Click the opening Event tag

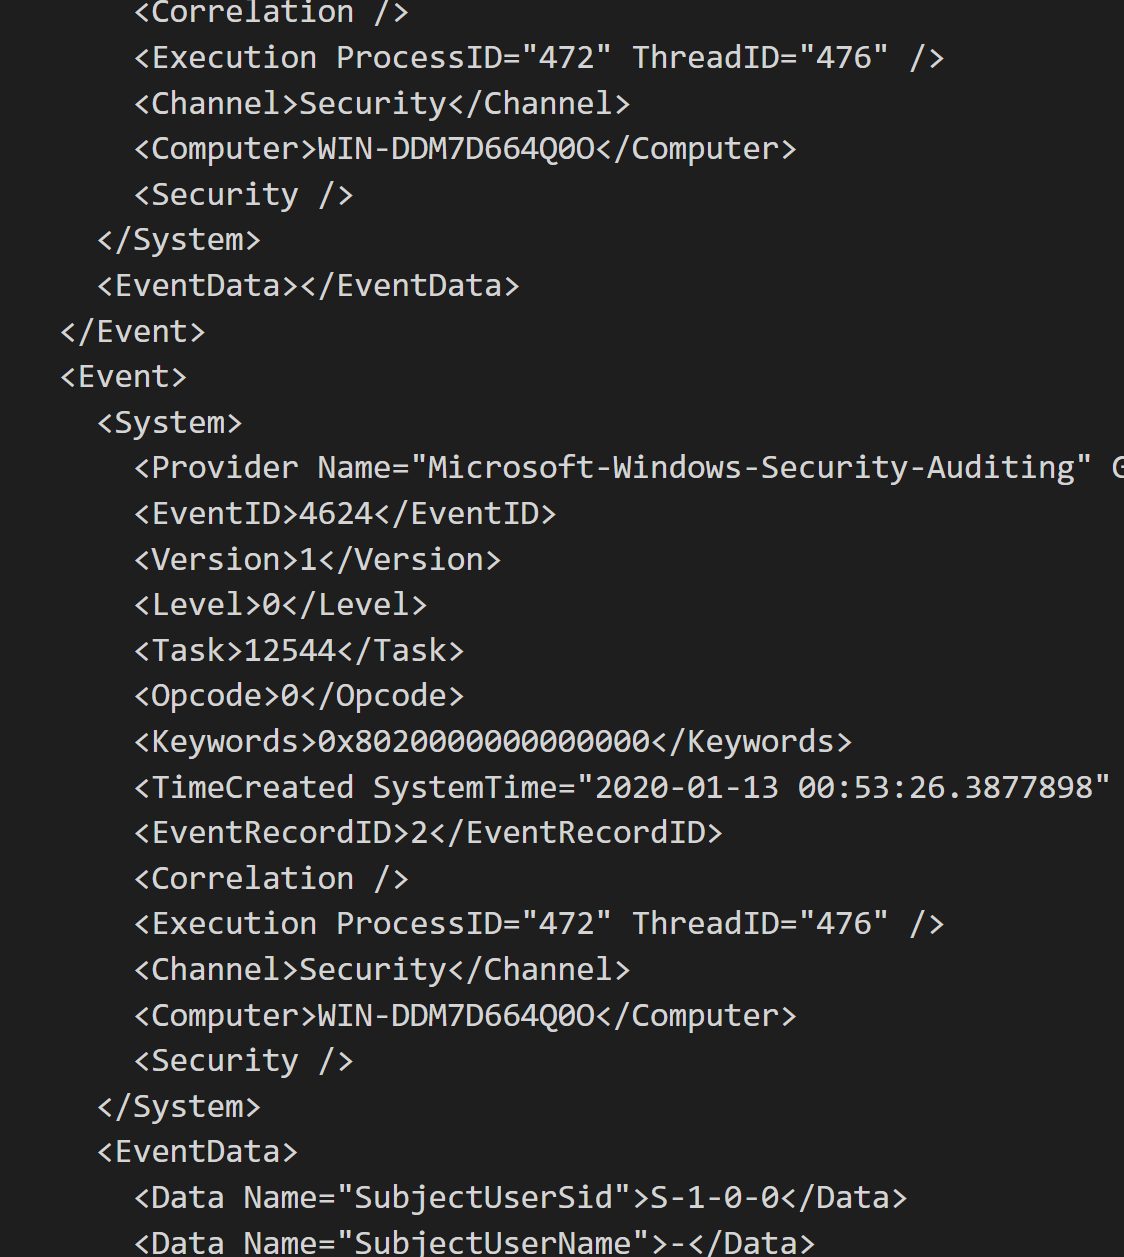point(124,377)
